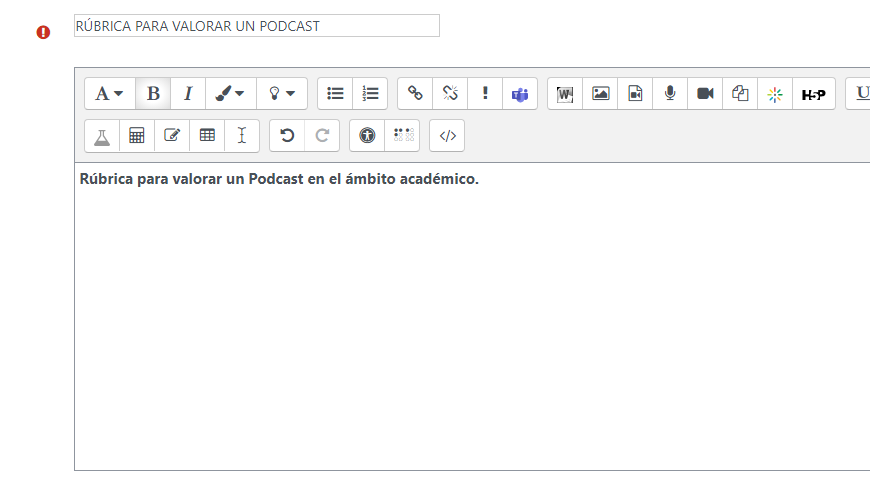Undo the last action

[x=287, y=136]
